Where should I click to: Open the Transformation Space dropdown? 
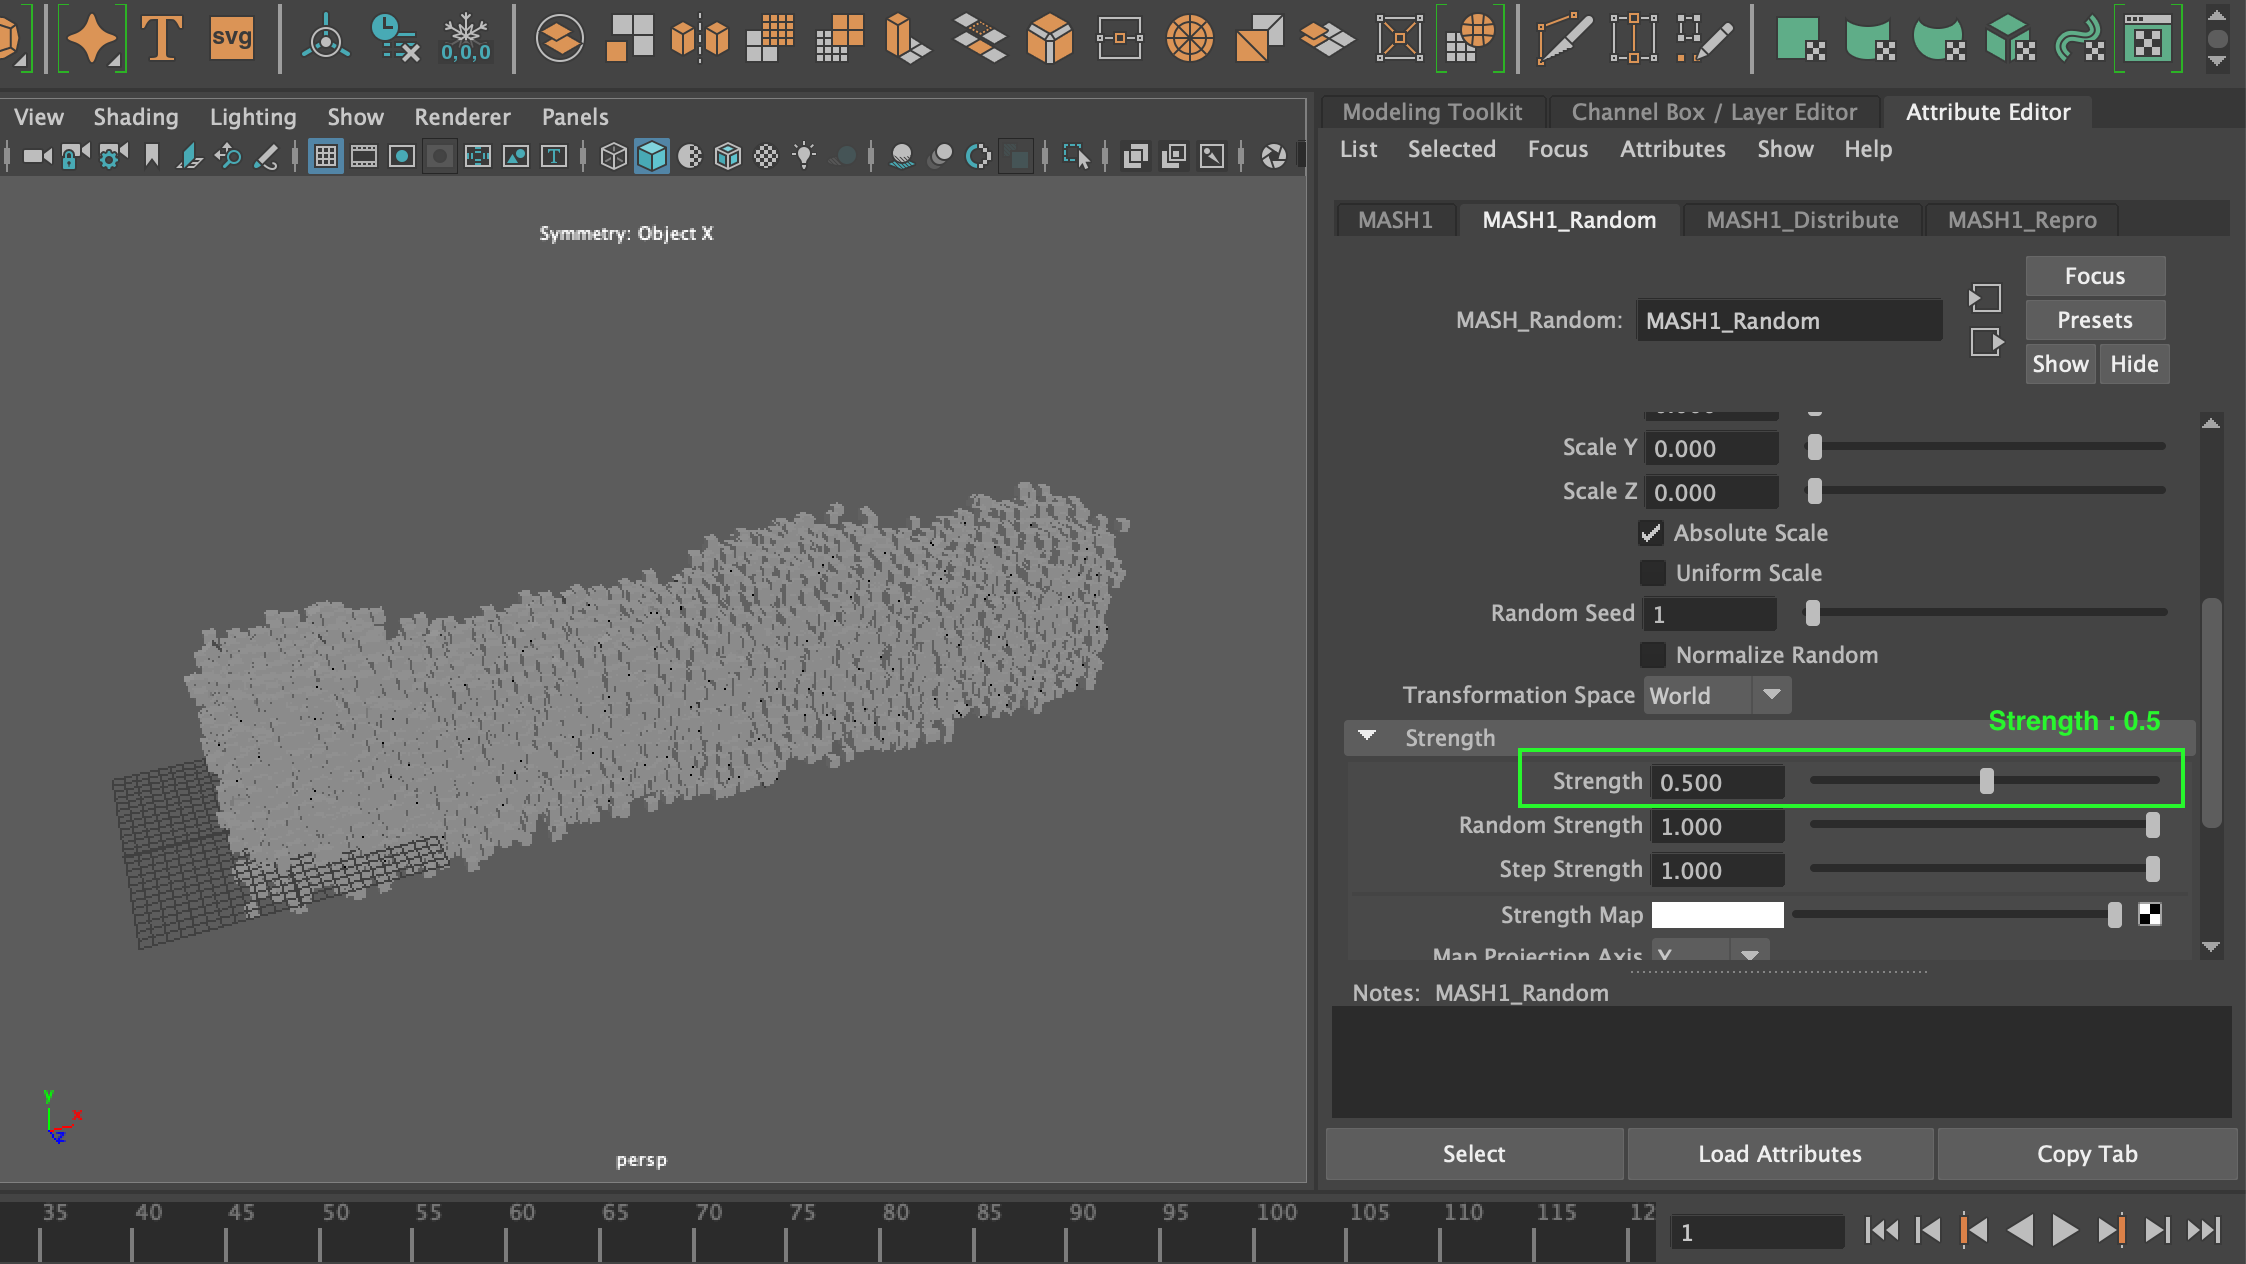point(1771,695)
